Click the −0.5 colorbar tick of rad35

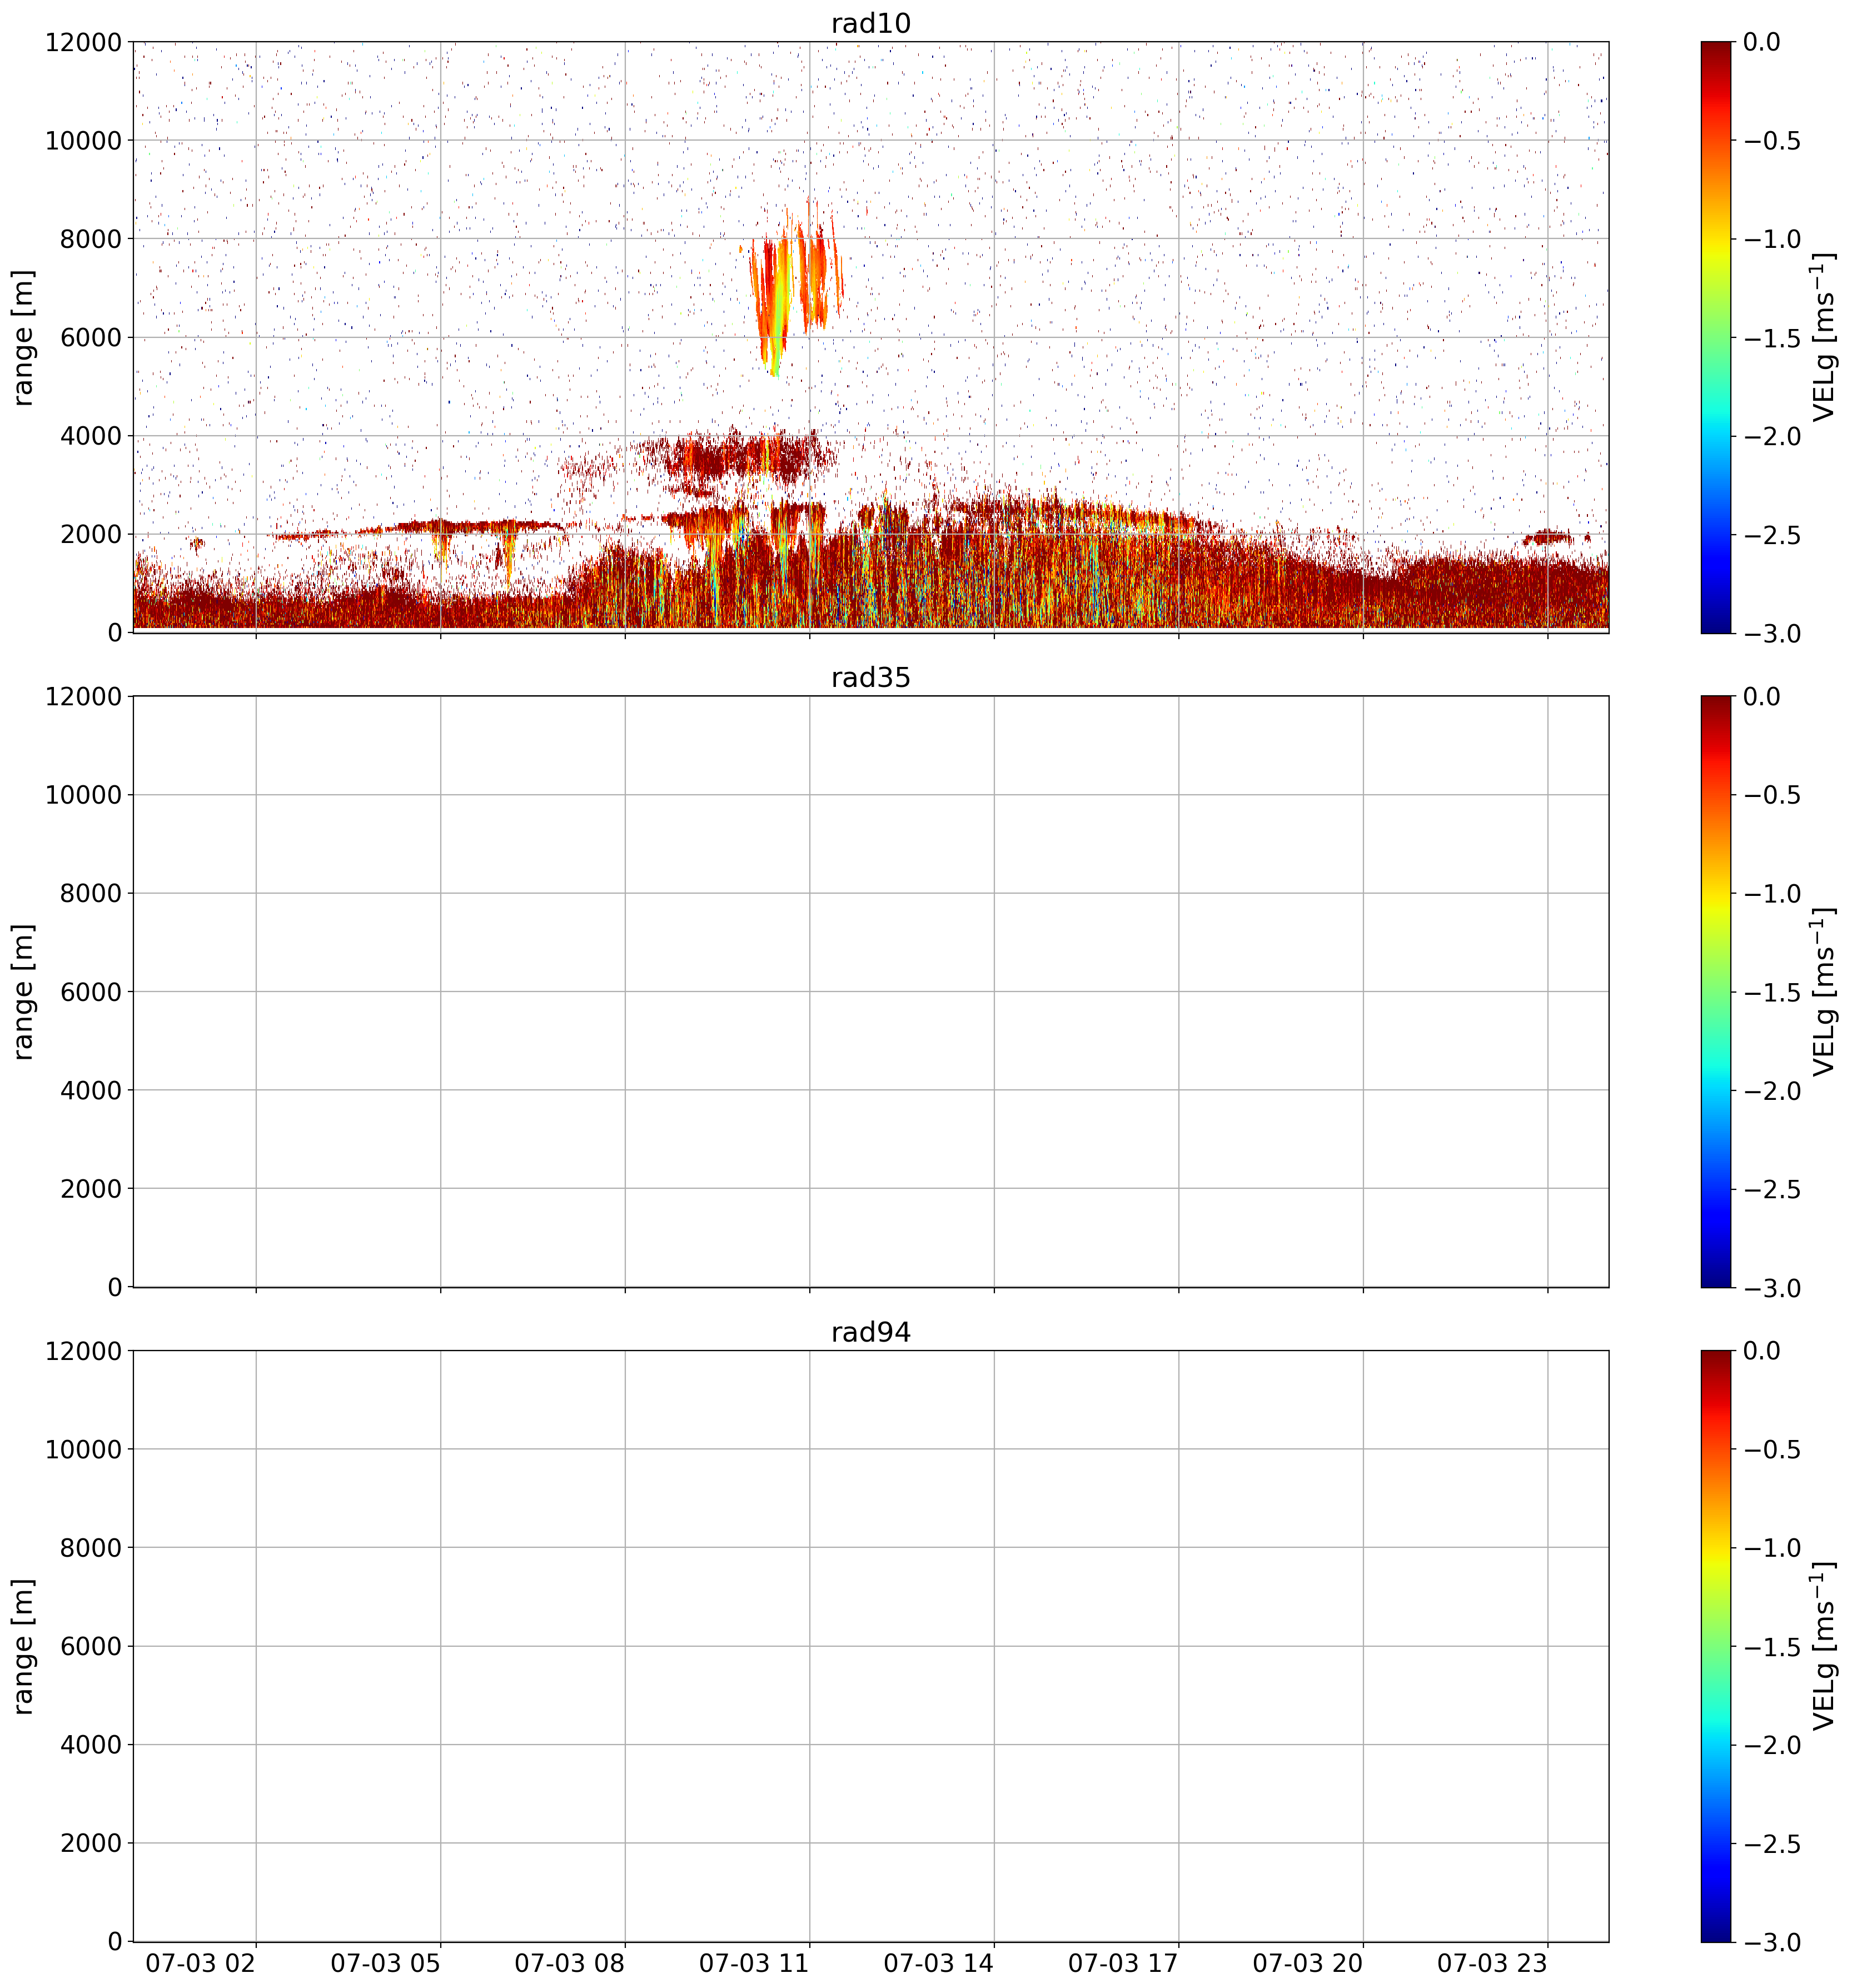(x=1772, y=796)
